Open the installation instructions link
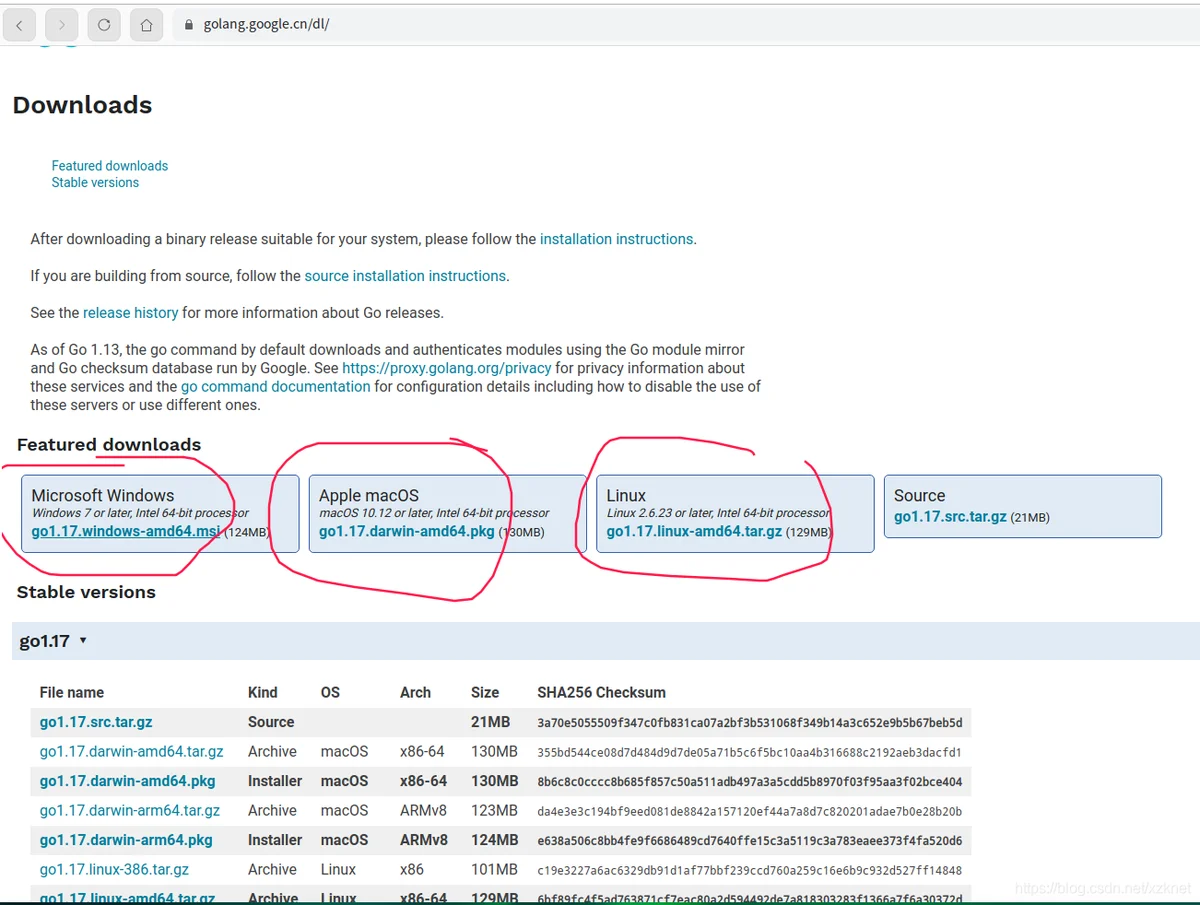The height and width of the screenshot is (905, 1200). pos(616,240)
